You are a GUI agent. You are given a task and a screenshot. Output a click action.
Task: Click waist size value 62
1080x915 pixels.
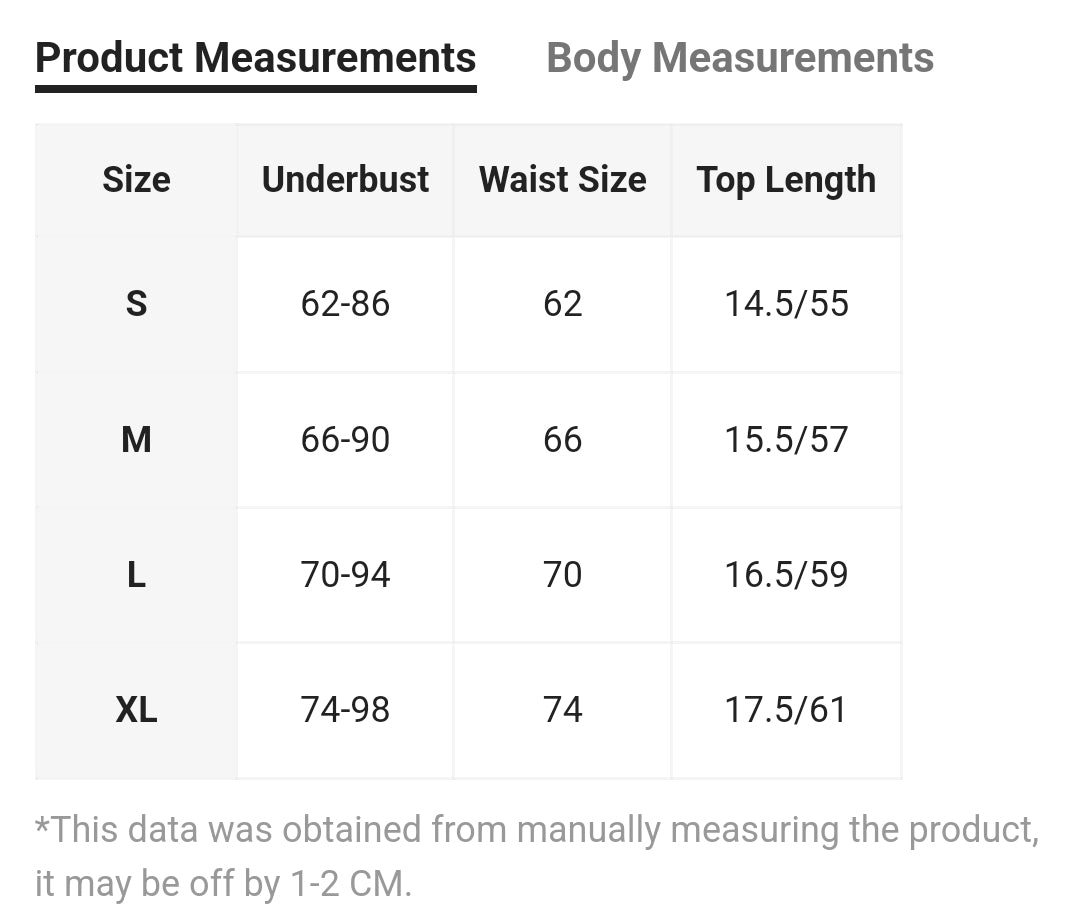[x=562, y=304]
